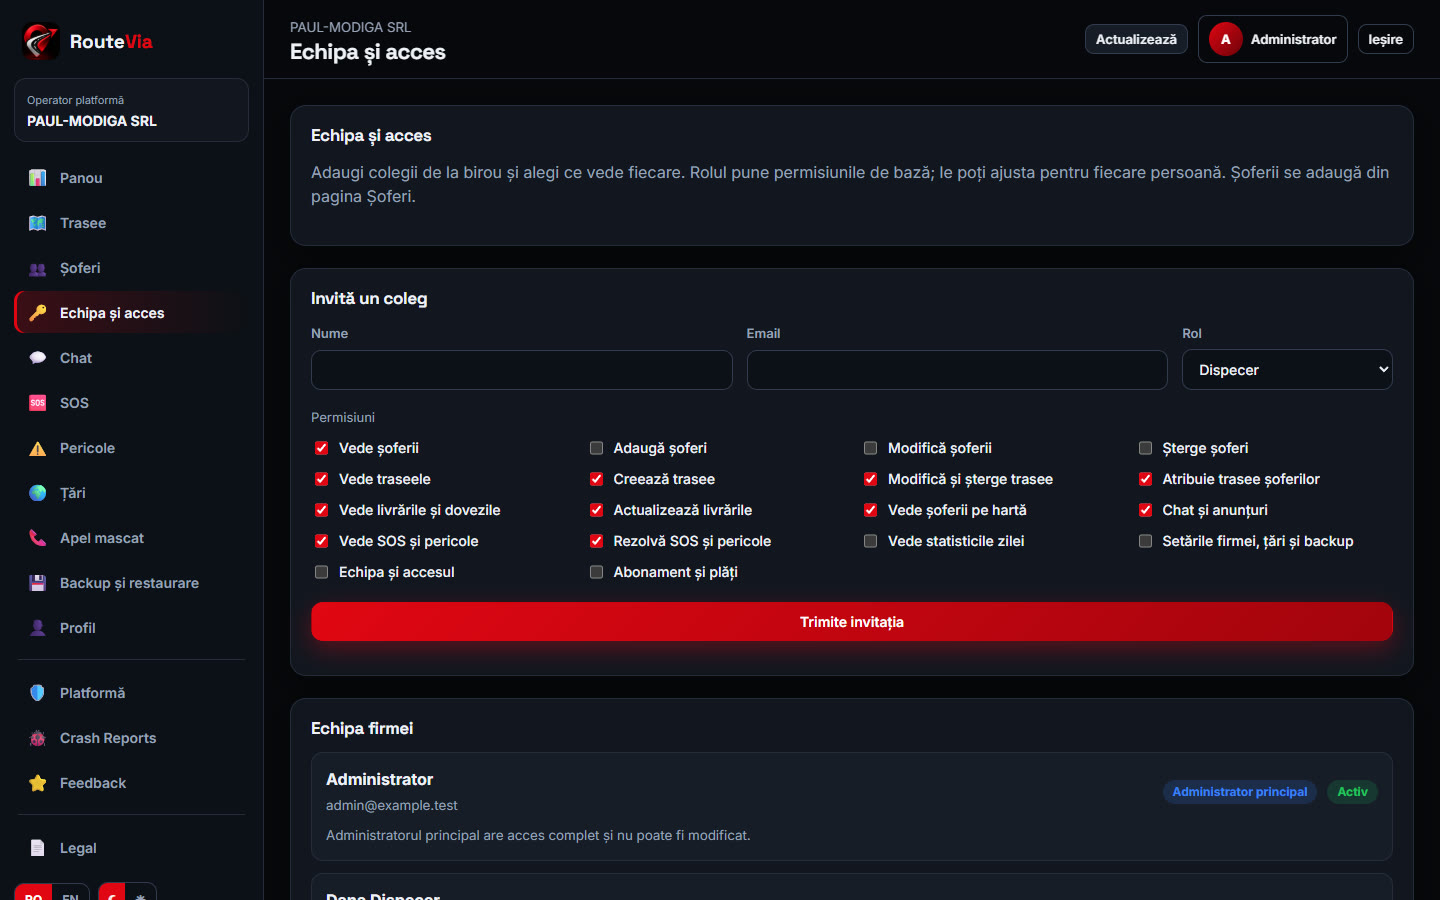Viewport: 1440px width, 900px height.
Task: Check the Modifică șoferii permission
Action: point(870,448)
